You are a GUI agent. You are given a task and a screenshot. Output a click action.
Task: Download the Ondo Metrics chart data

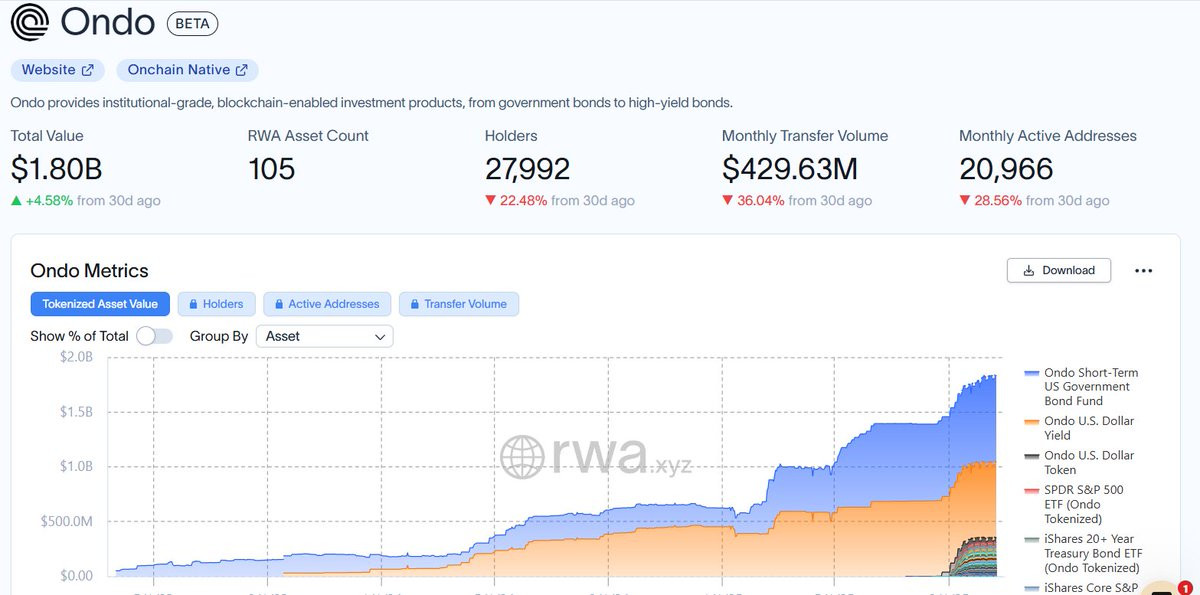[1059, 270]
